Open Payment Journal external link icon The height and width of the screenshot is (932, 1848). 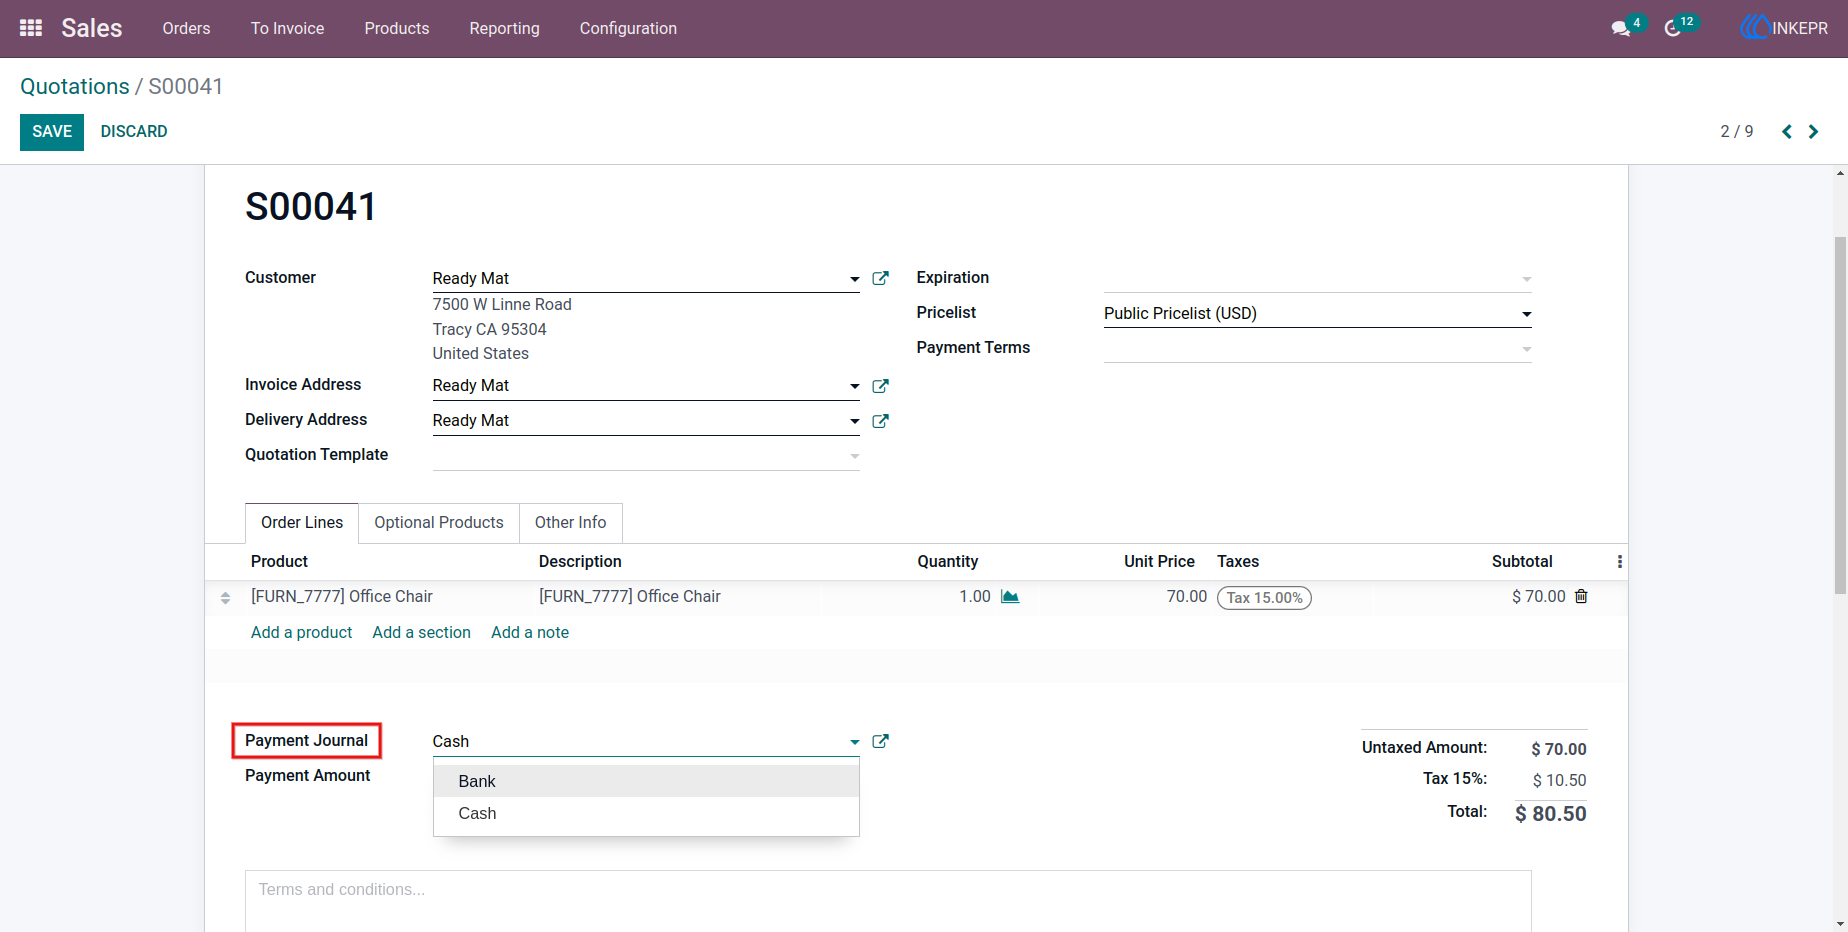point(880,741)
